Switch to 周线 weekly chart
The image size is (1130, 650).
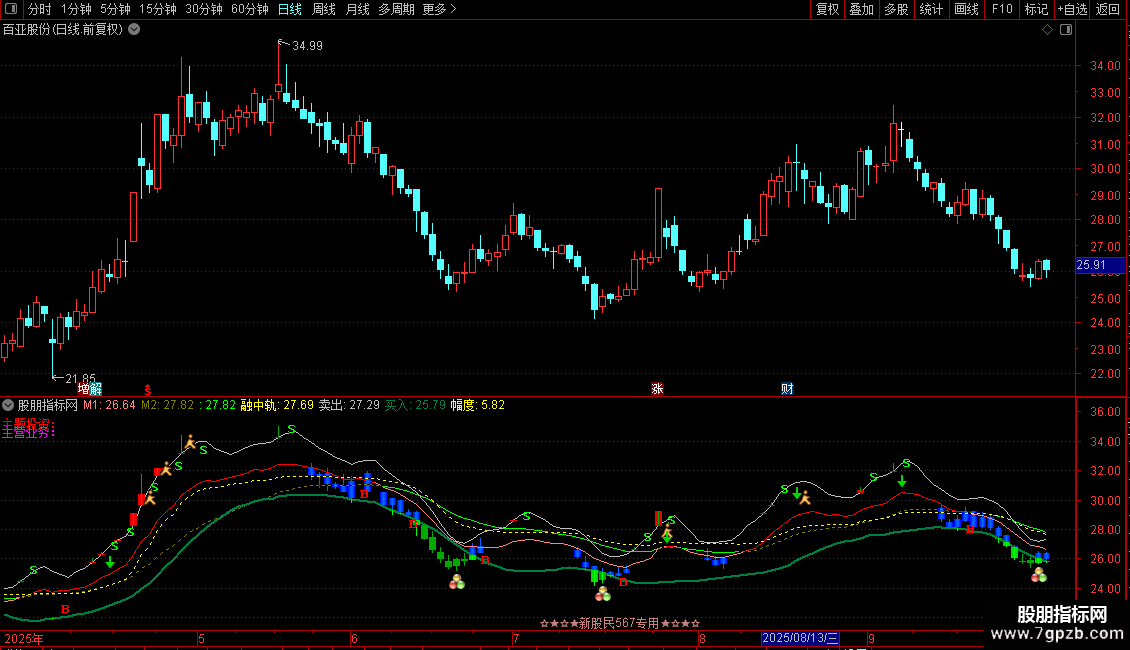pyautogui.click(x=324, y=9)
